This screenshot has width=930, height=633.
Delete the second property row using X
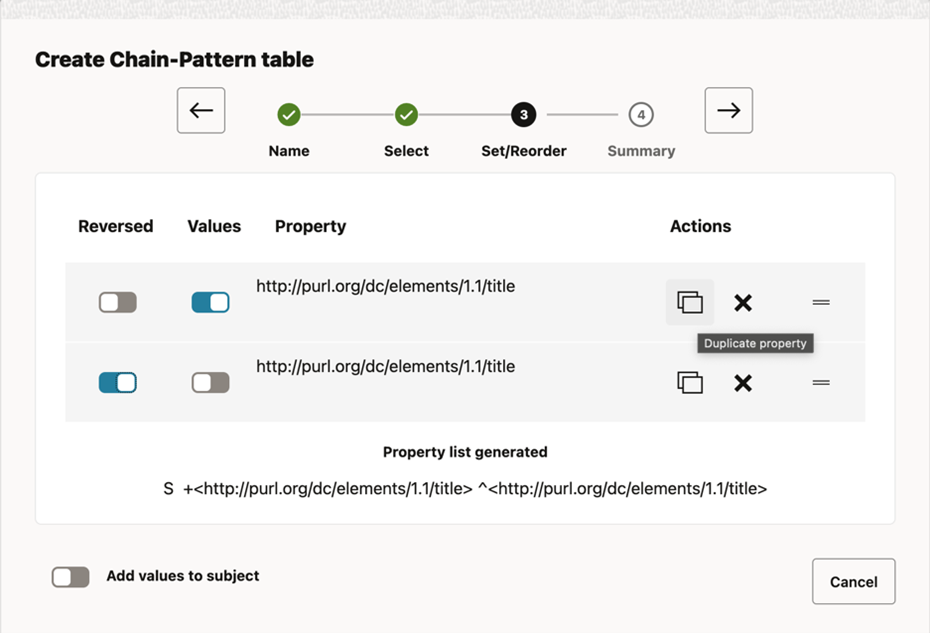point(743,382)
